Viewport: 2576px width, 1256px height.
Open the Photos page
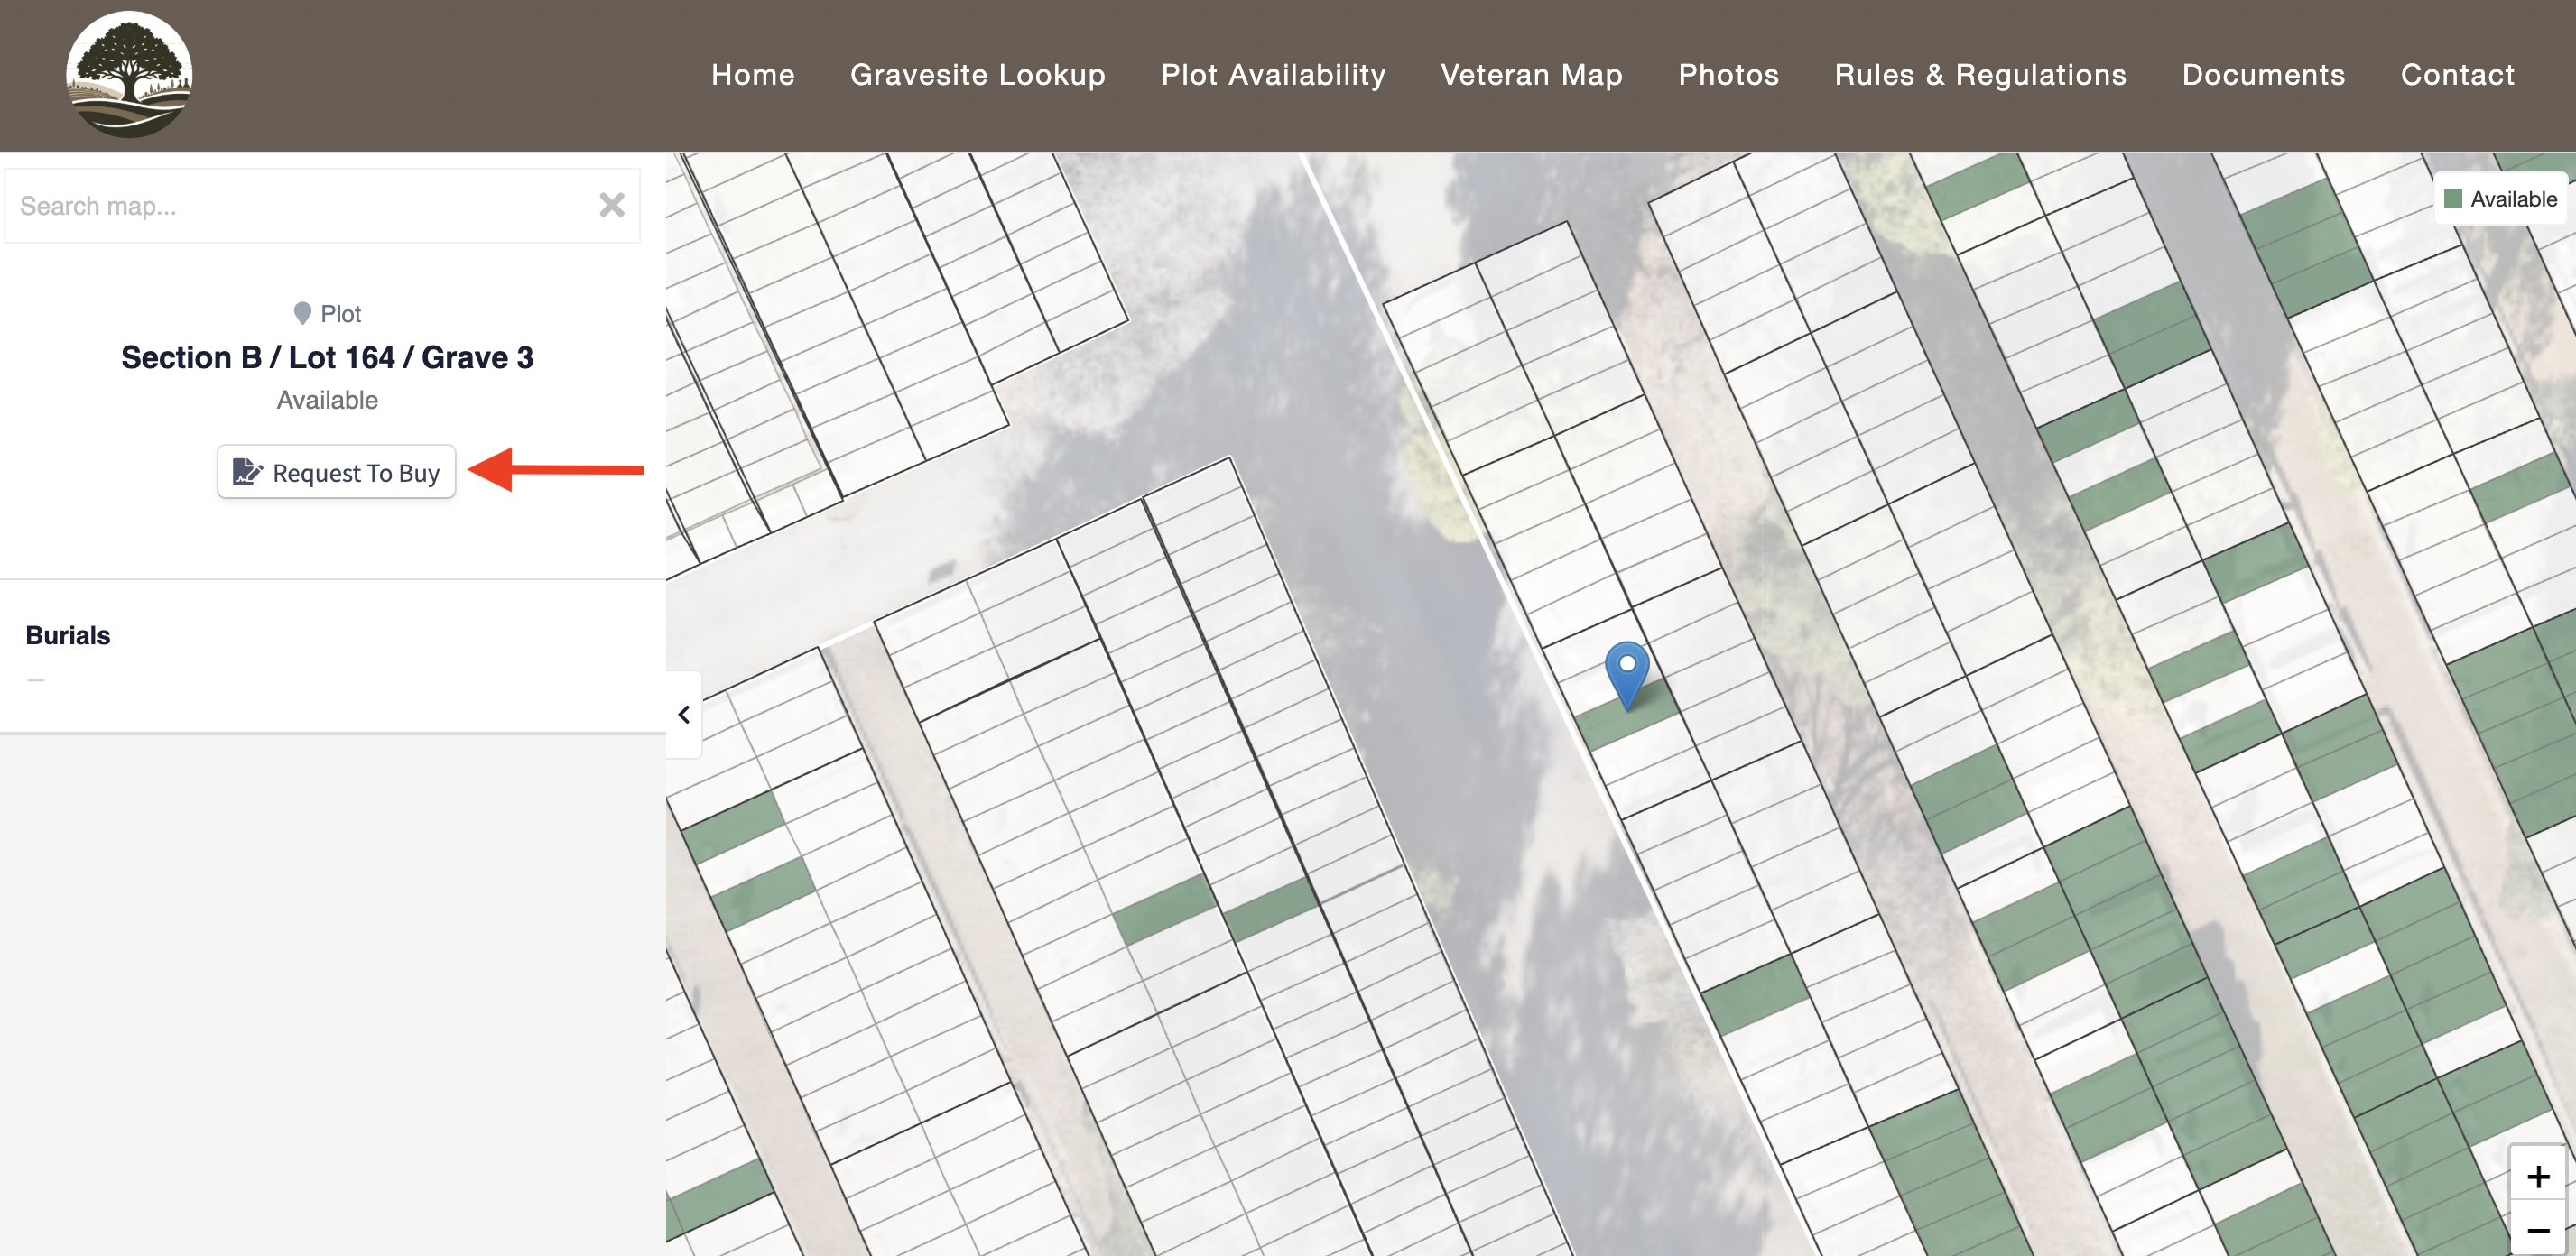tap(1728, 75)
